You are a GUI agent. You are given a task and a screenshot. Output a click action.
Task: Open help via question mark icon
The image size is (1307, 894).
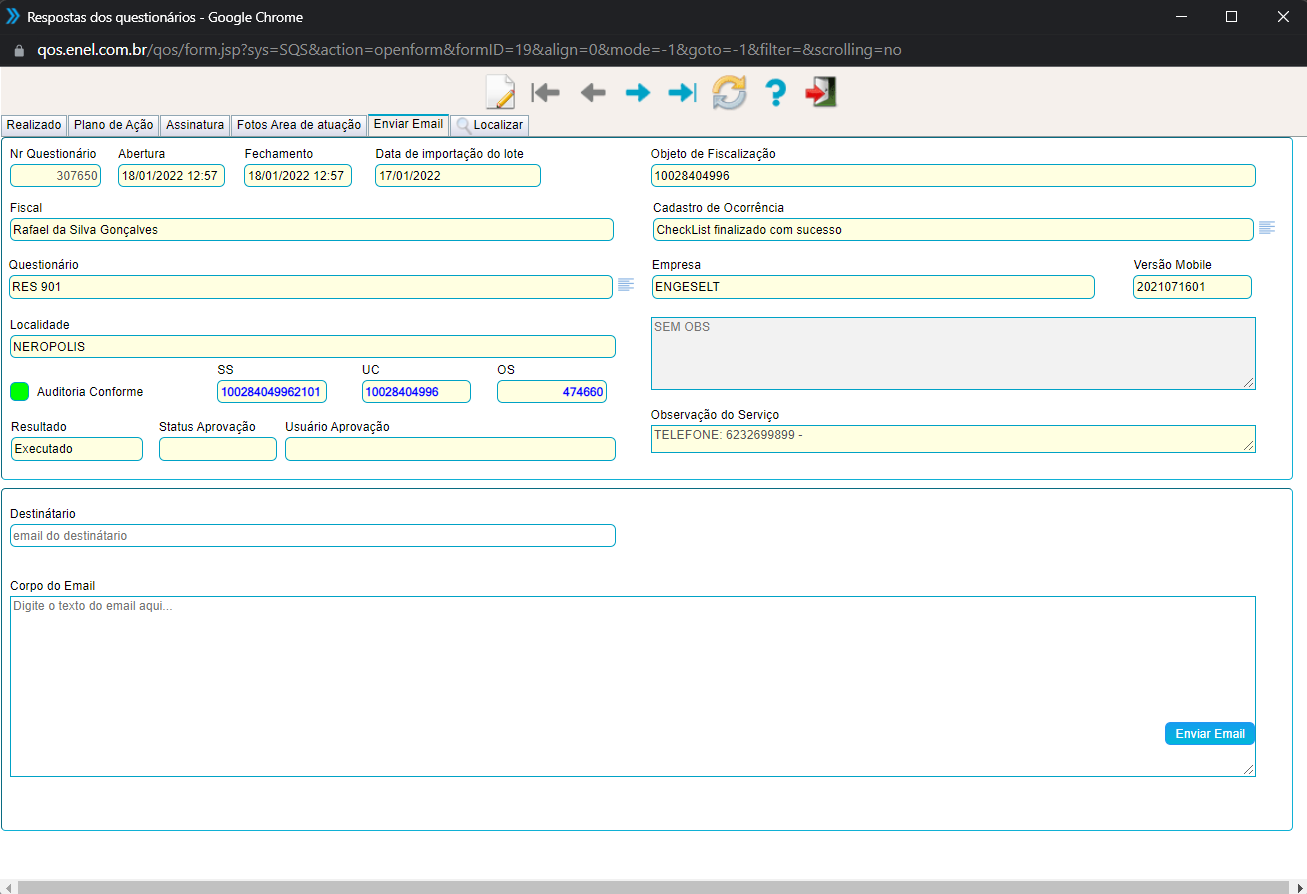pyautogui.click(x=775, y=93)
